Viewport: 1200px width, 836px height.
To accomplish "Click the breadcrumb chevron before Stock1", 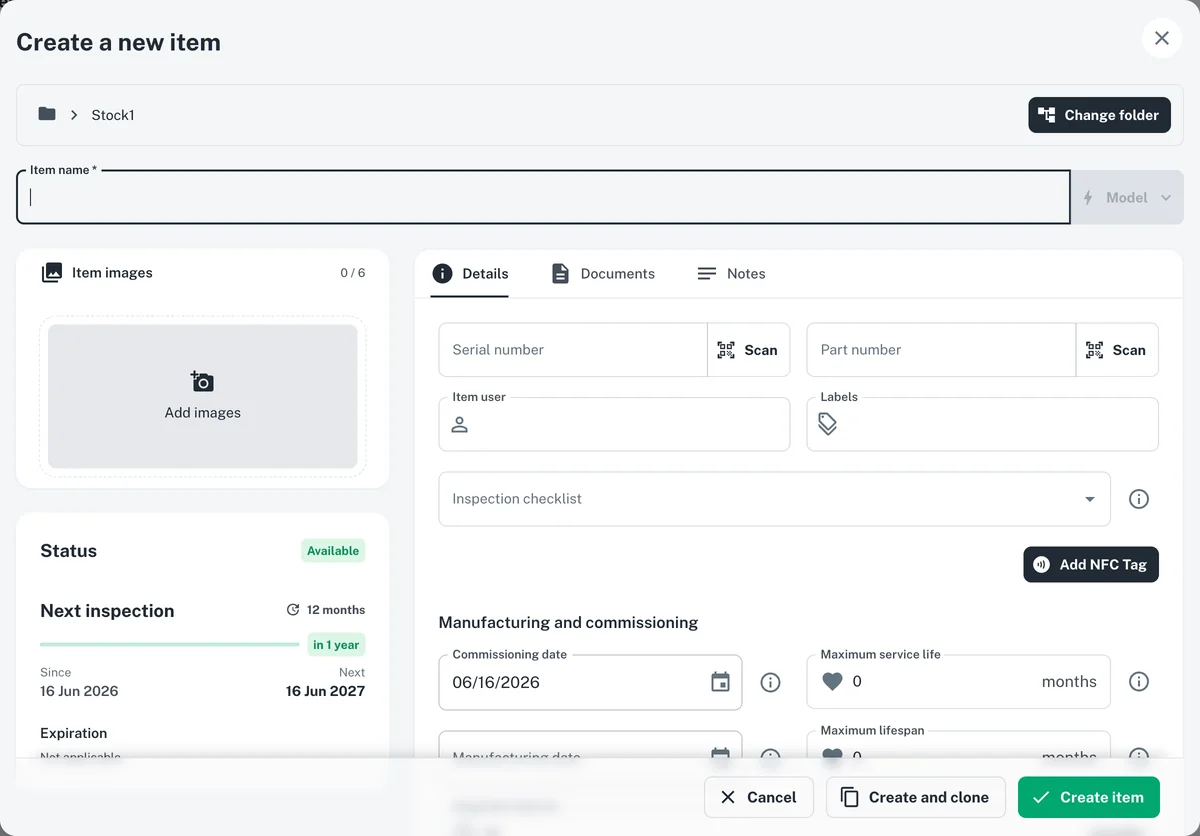I will 74,115.
